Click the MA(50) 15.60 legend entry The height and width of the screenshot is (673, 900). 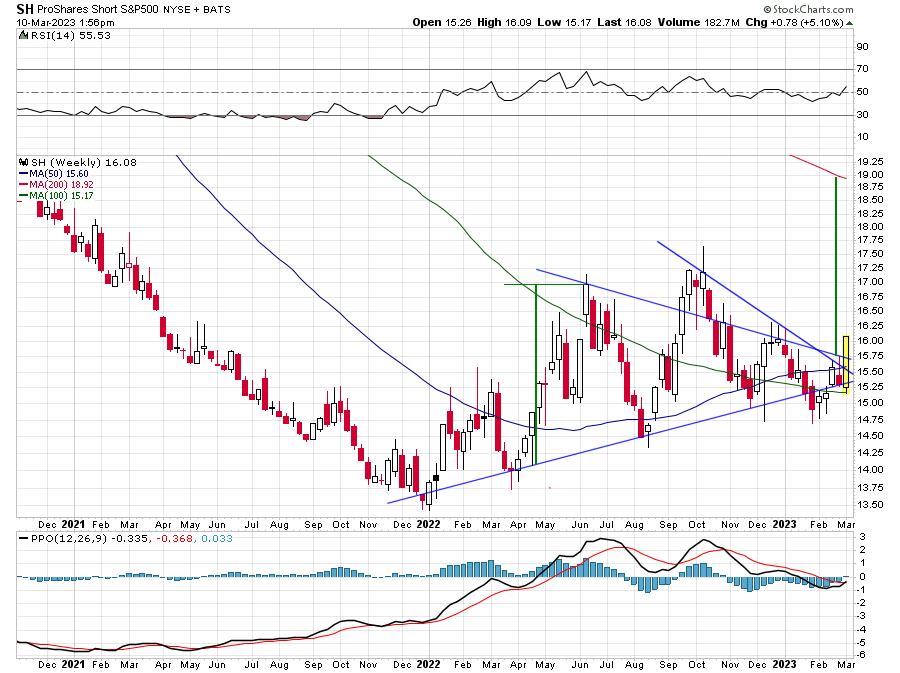point(54,173)
